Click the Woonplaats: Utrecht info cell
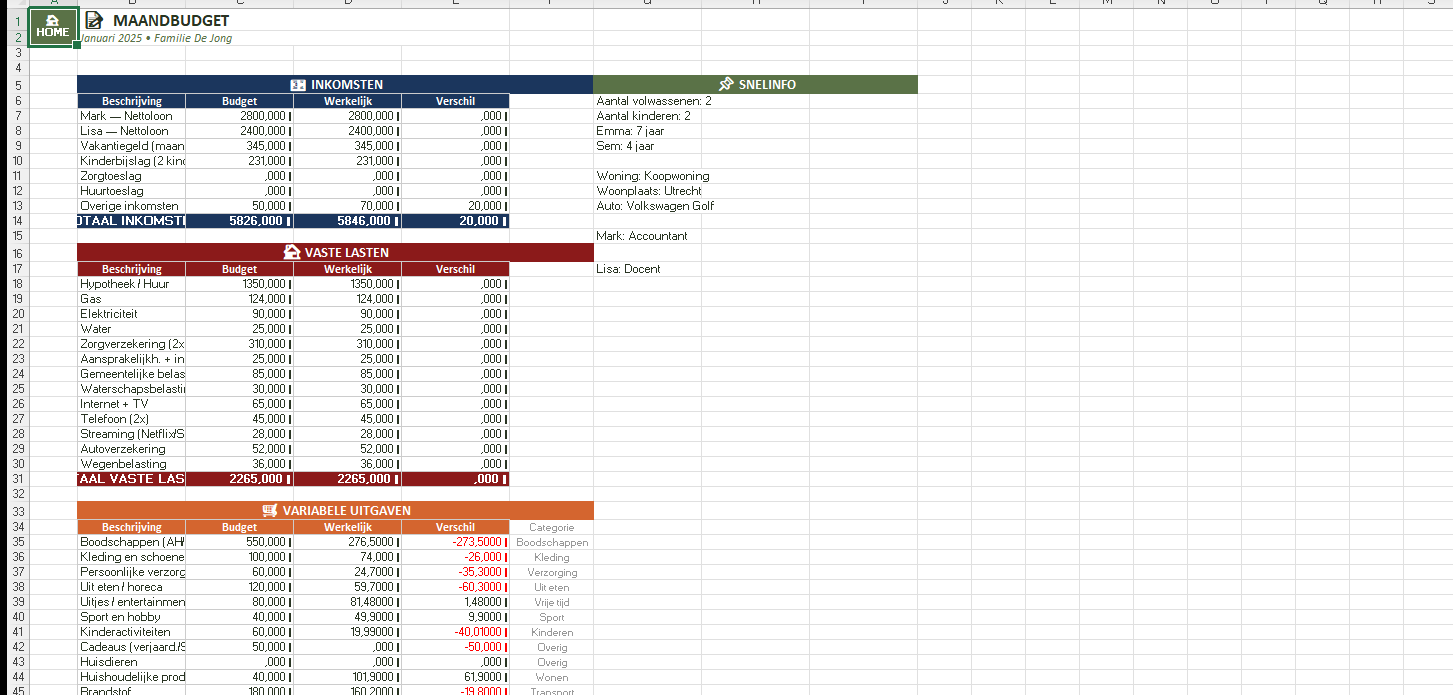 [649, 191]
